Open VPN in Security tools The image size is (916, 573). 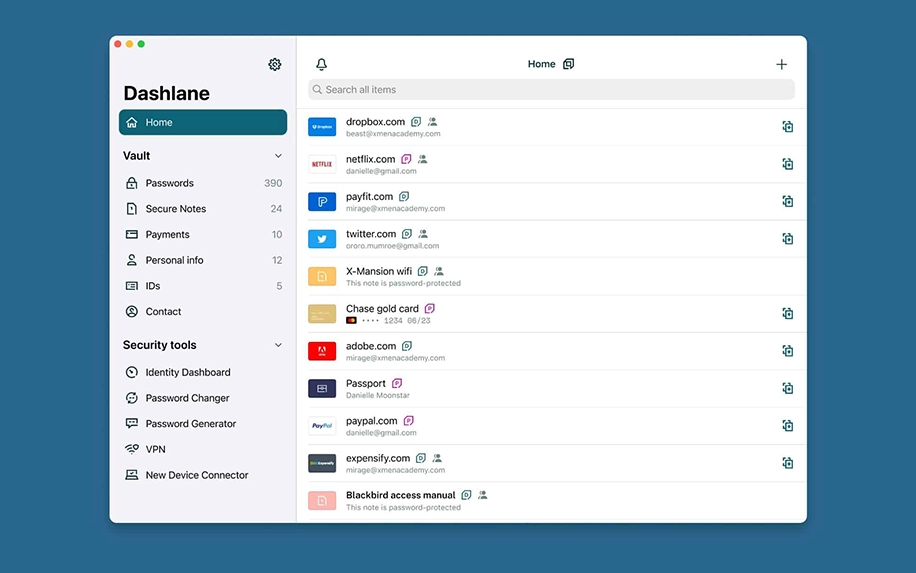tap(203, 449)
